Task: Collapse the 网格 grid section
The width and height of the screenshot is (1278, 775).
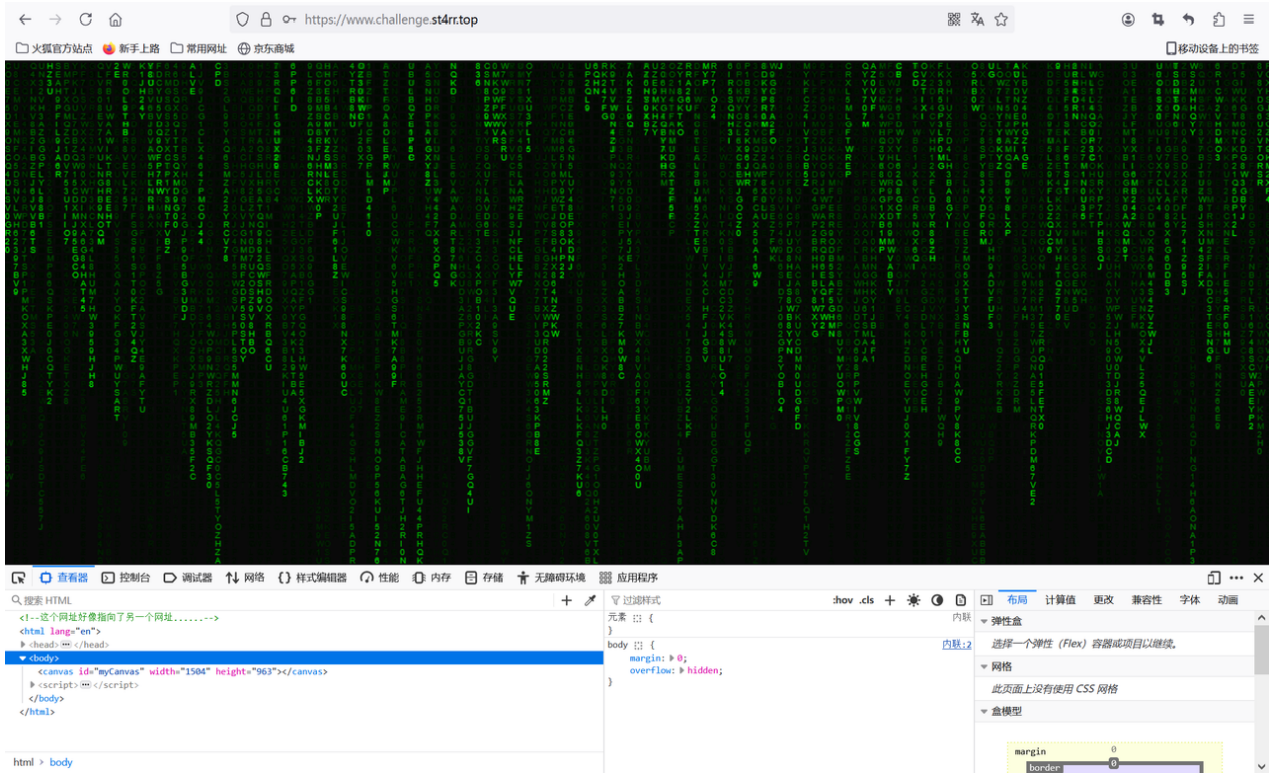Action: click(x=984, y=667)
